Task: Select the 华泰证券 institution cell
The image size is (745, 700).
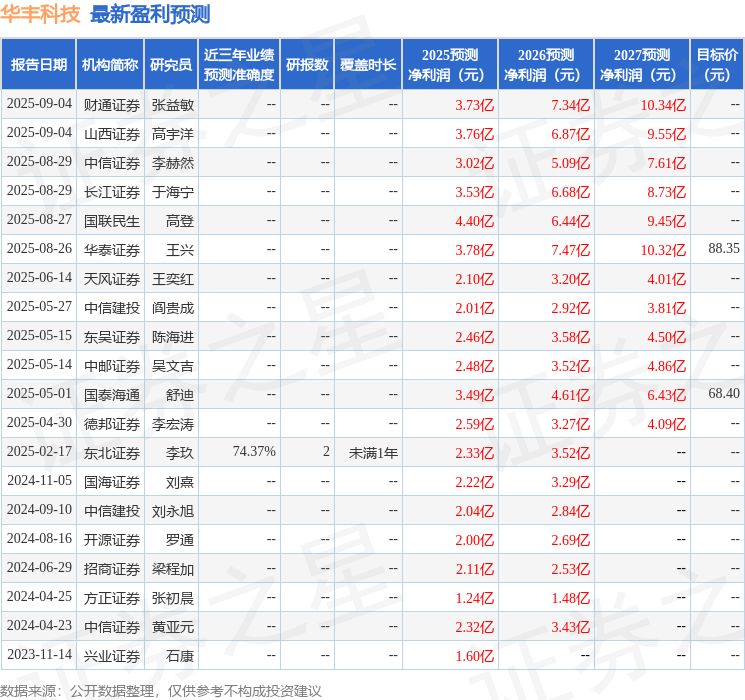Action: tap(112, 250)
